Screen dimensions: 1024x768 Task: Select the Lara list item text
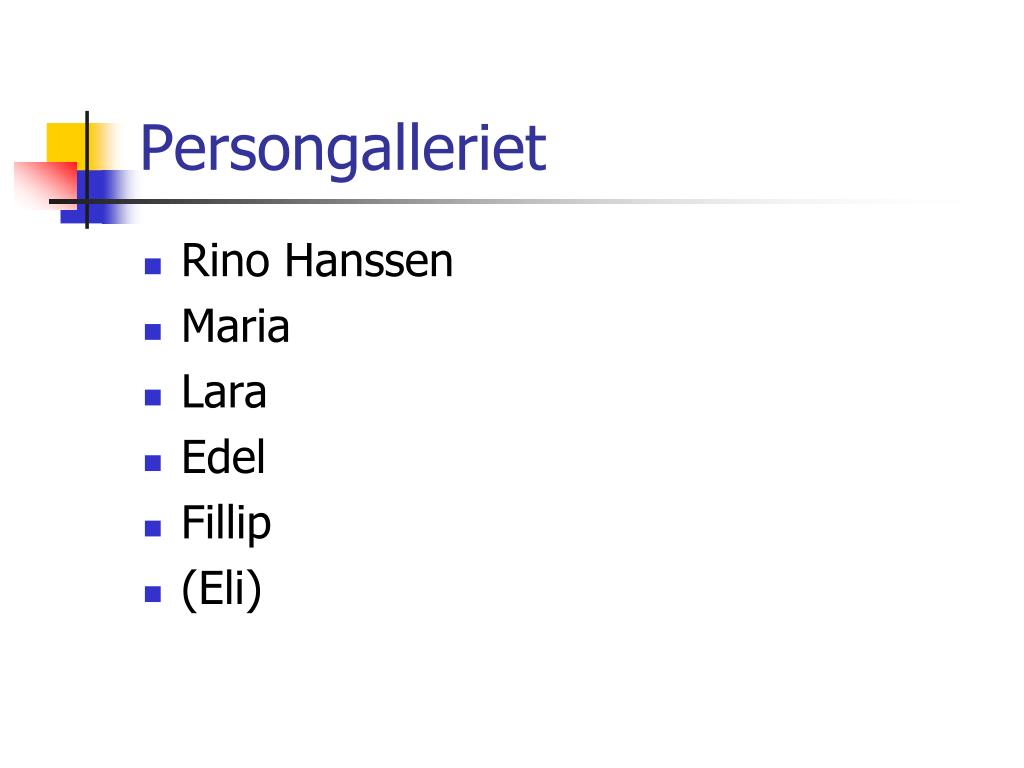pyautogui.click(x=224, y=392)
